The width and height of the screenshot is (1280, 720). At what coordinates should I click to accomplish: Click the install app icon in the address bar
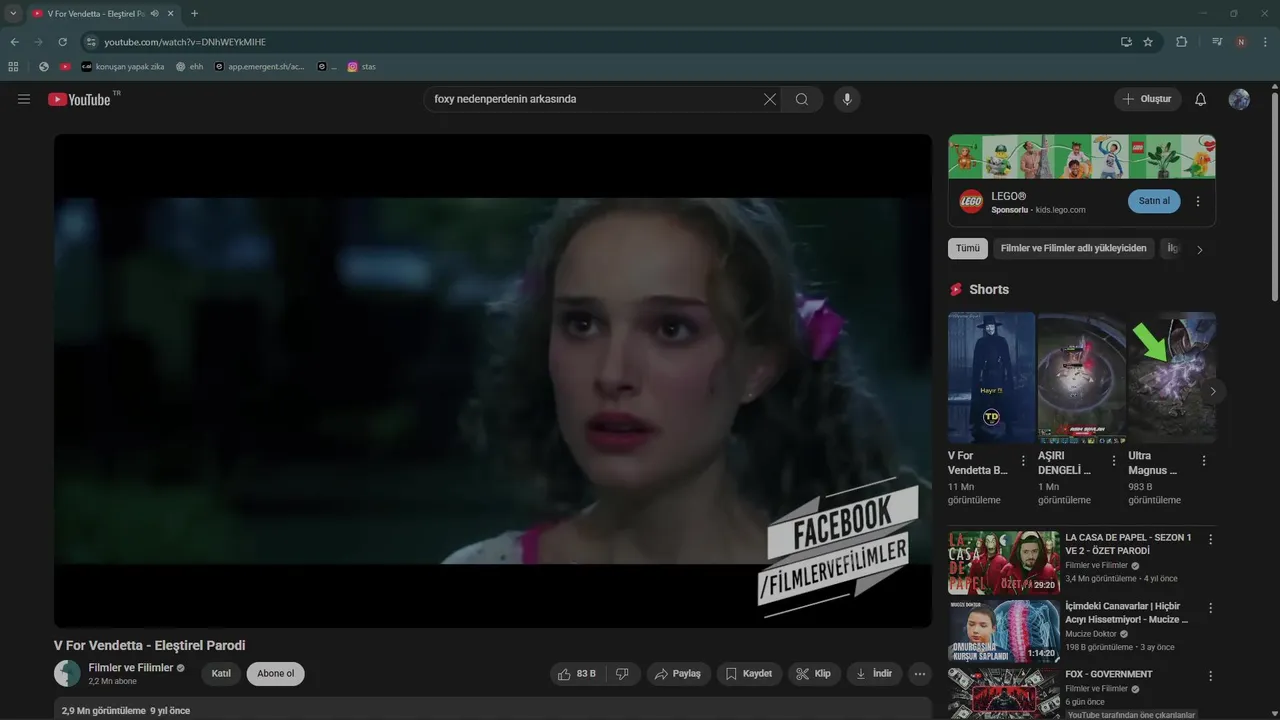[x=1126, y=42]
